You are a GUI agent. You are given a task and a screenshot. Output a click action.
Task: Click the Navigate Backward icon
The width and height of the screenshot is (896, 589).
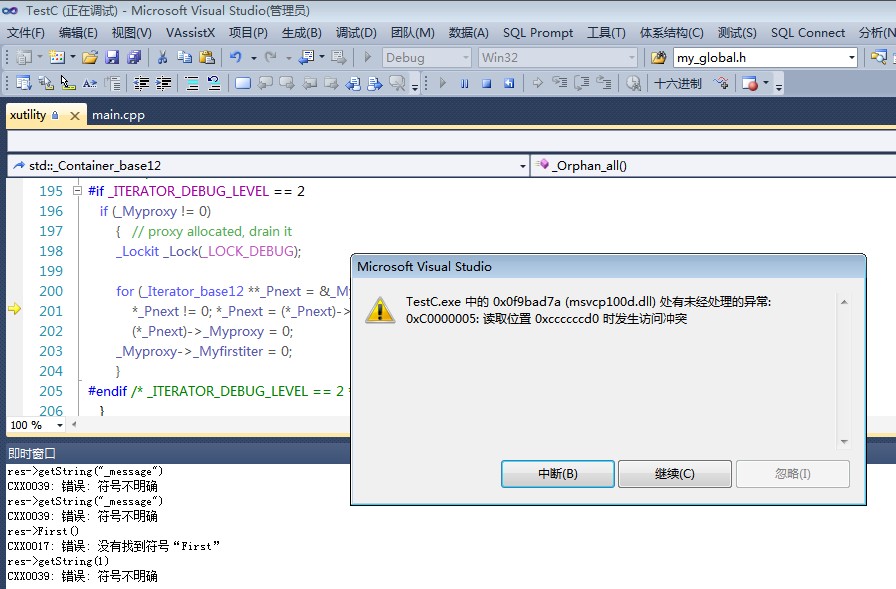(x=307, y=57)
